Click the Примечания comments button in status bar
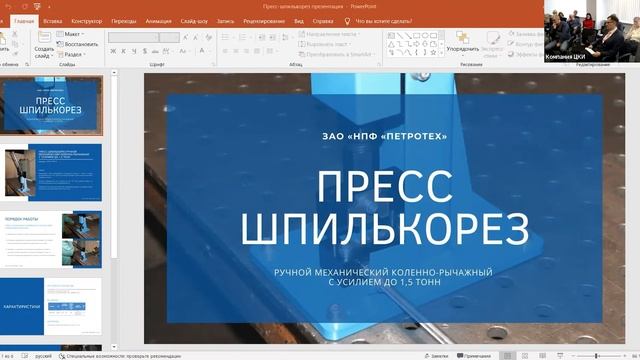 click(x=474, y=356)
